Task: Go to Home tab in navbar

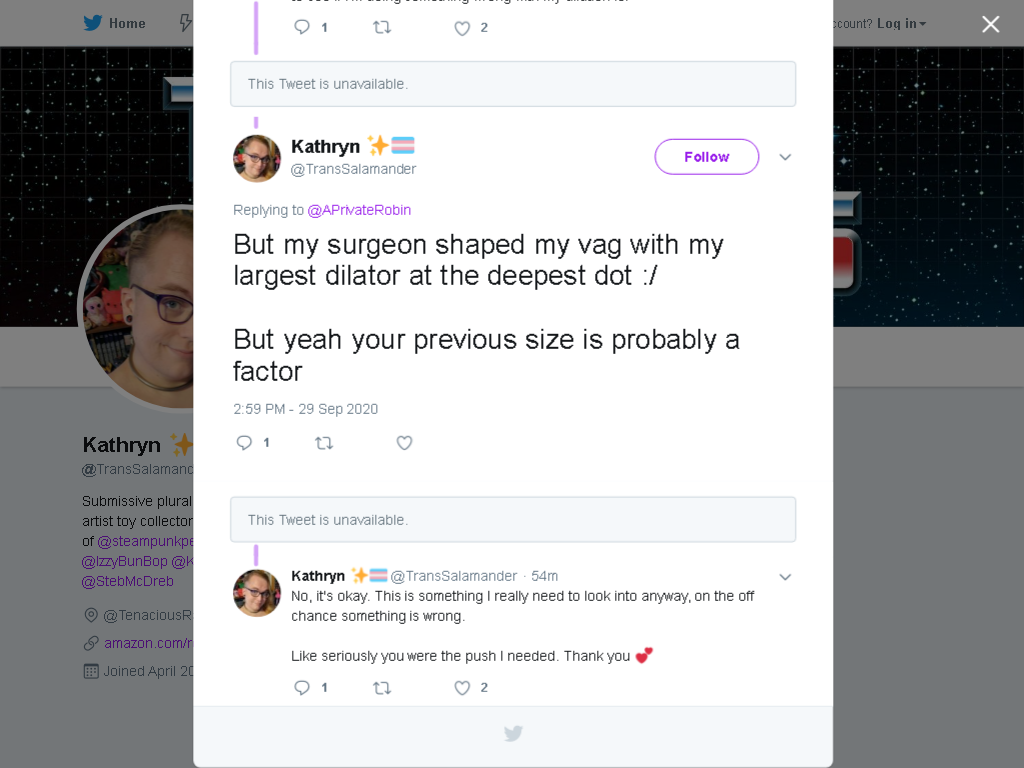Action: (x=115, y=23)
